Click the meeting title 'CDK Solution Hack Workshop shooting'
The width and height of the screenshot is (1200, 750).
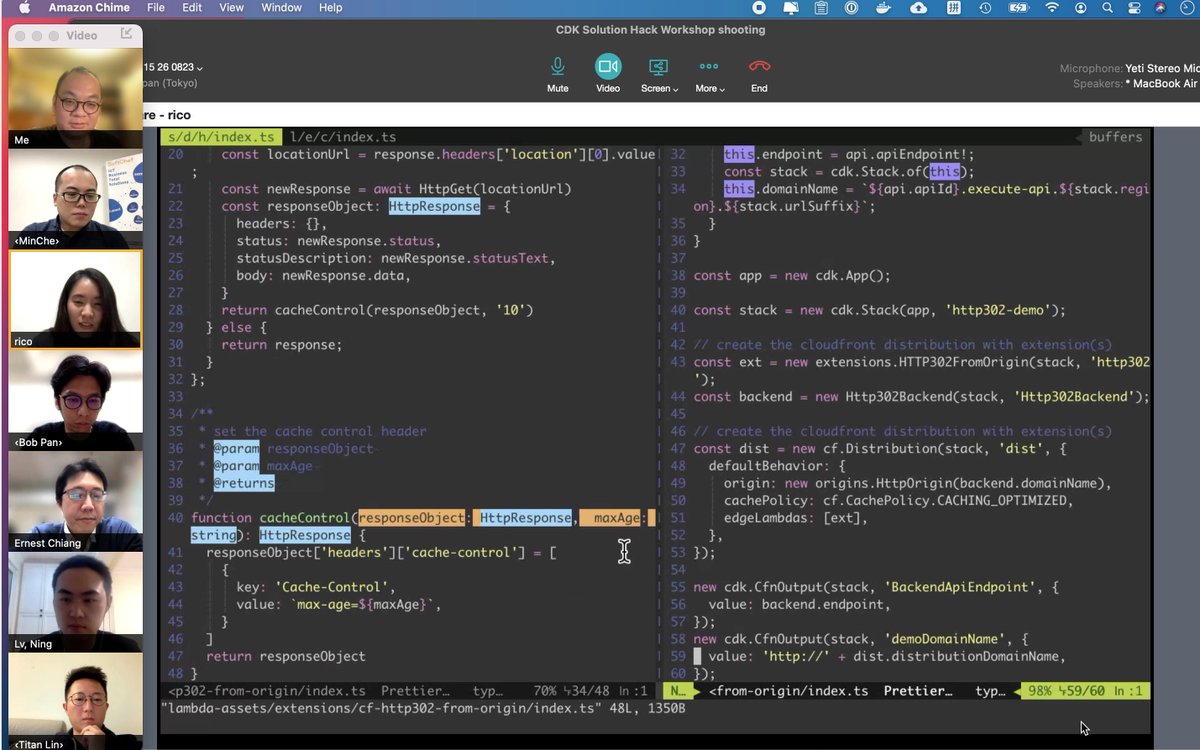[660, 30]
